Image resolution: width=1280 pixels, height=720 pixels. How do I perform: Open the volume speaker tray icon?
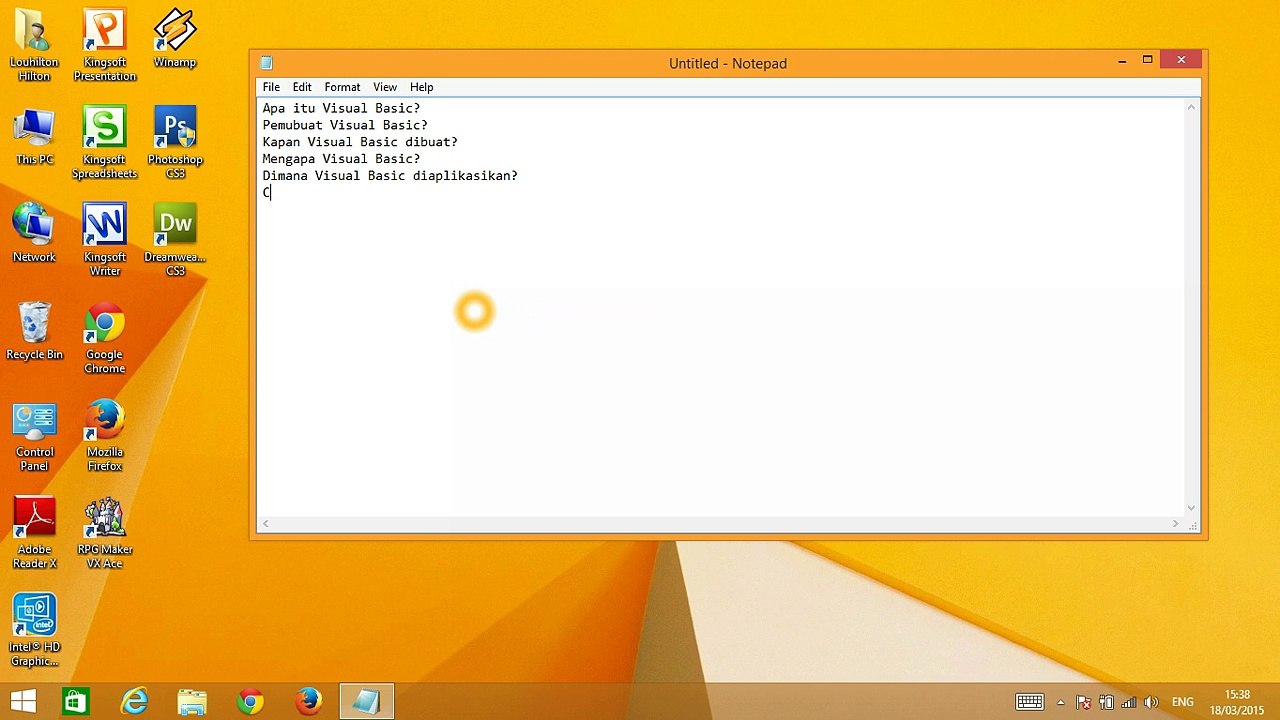1151,702
